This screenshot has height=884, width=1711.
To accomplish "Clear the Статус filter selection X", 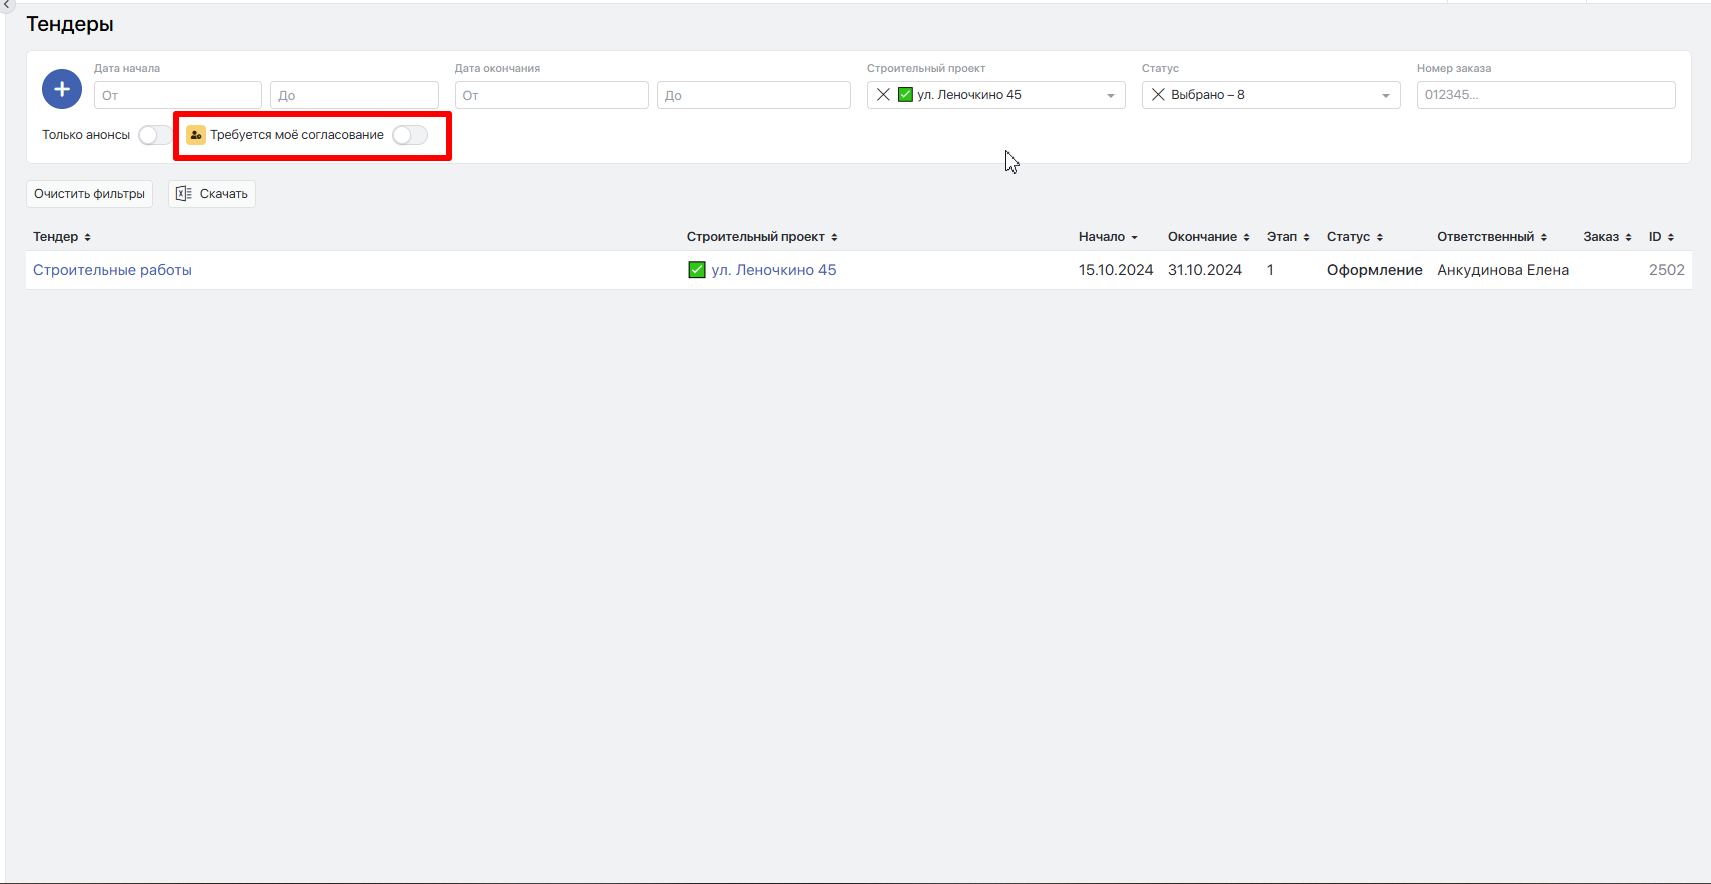I will 1158,95.
